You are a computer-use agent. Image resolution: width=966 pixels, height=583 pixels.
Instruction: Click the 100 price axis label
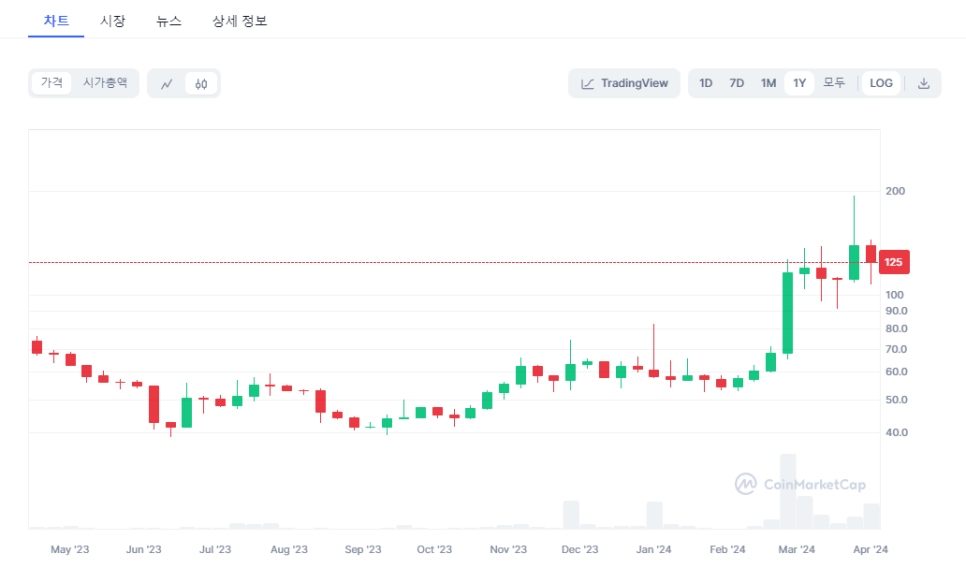tap(895, 295)
